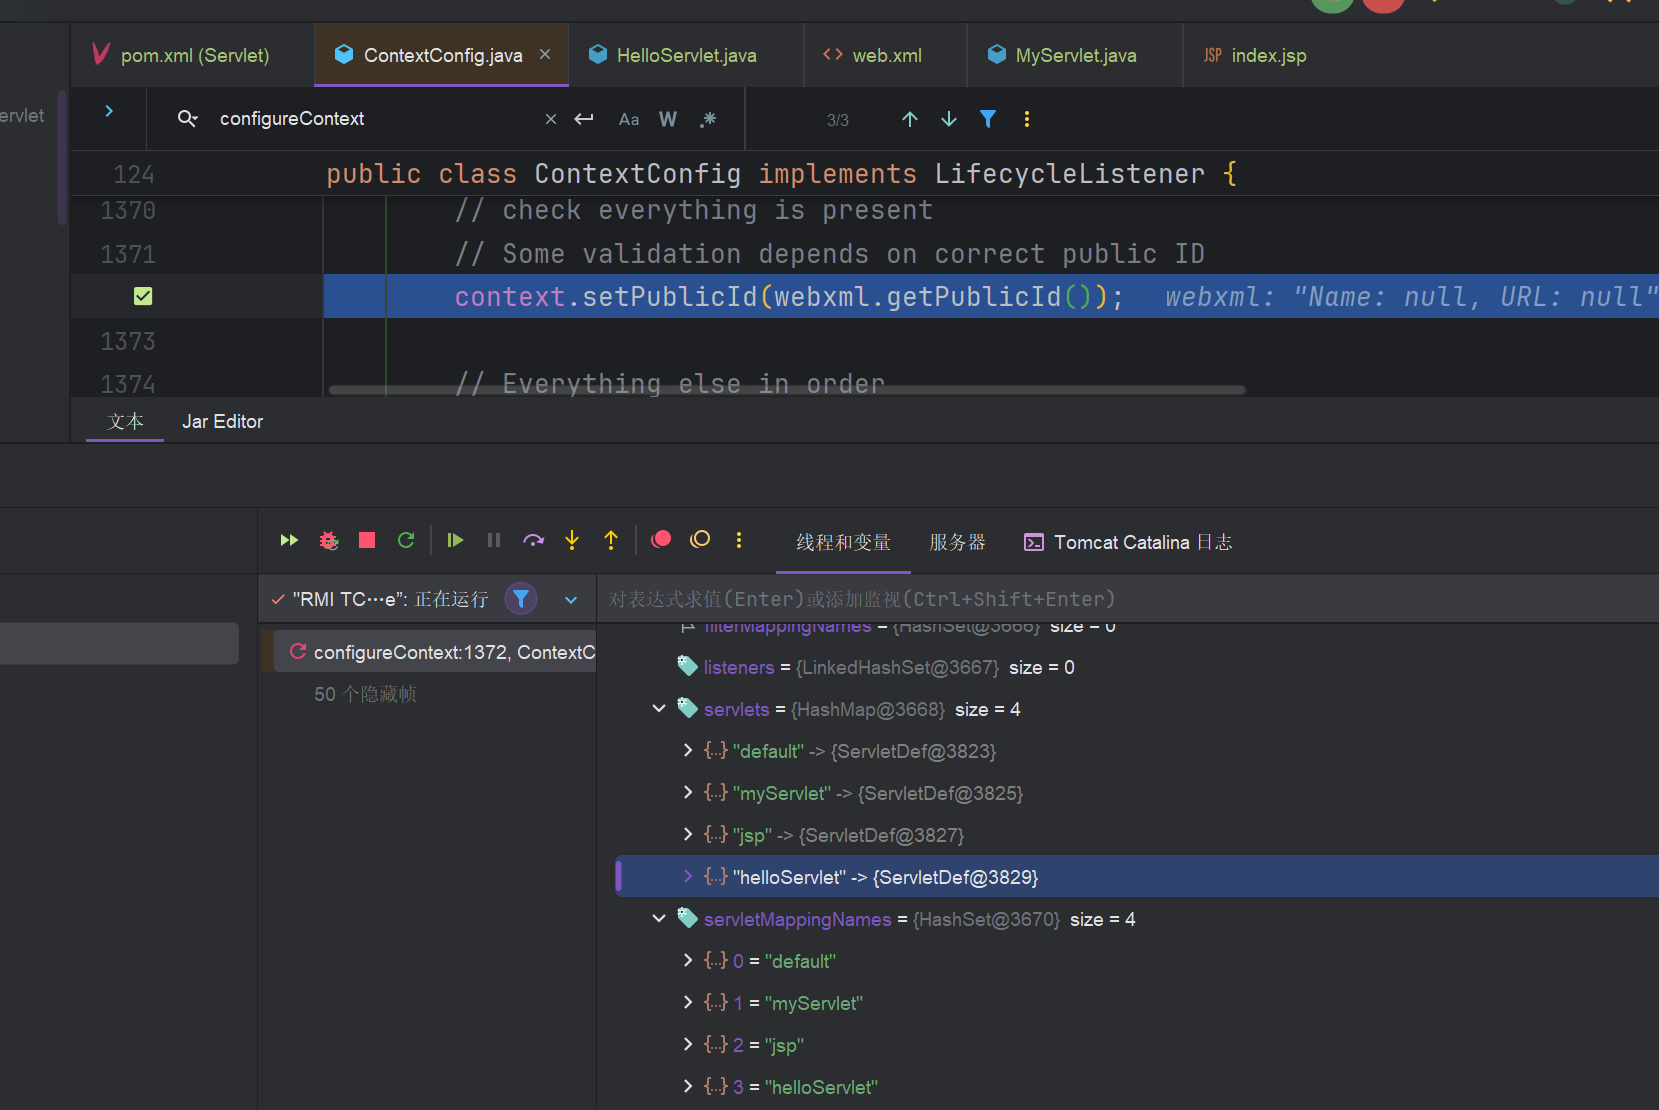Go to next search occurrence arrow

(949, 120)
